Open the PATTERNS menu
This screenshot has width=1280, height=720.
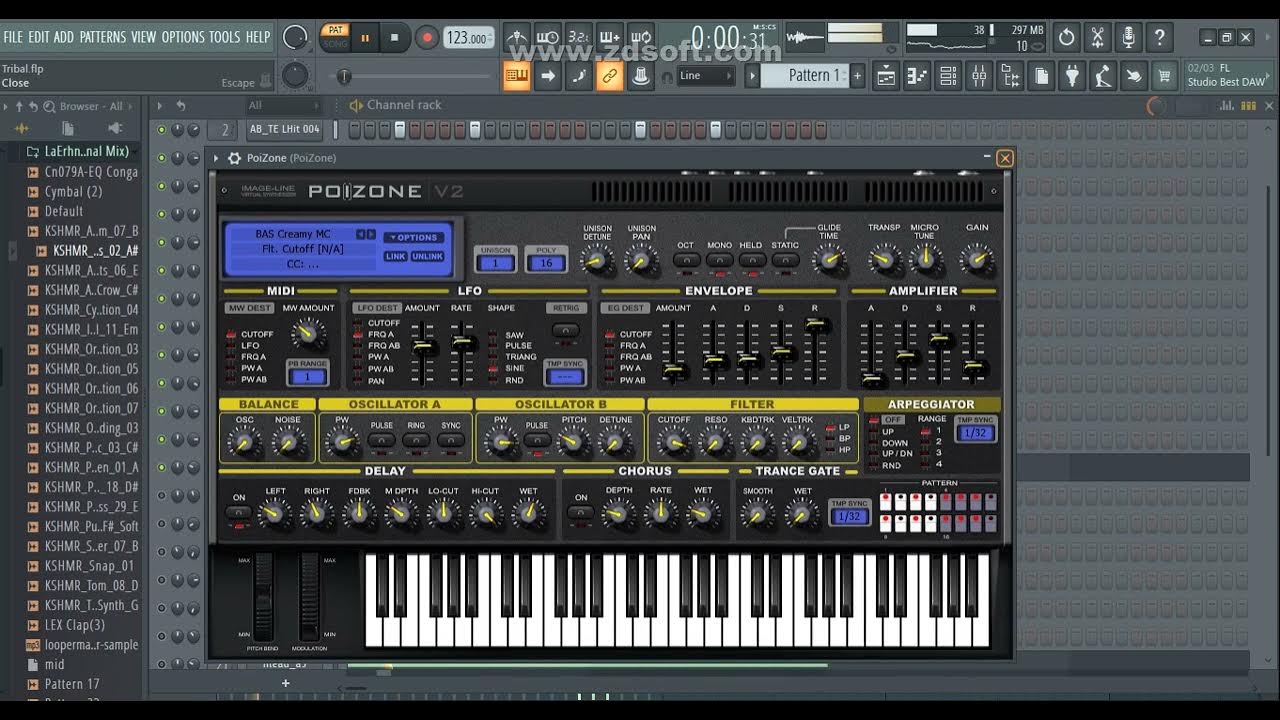[103, 37]
